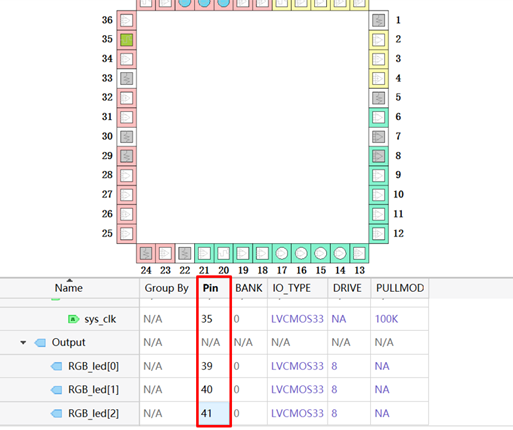Edit the pin 41 cell for RGB_led[2]
The width and height of the screenshot is (513, 430).
tap(213, 414)
